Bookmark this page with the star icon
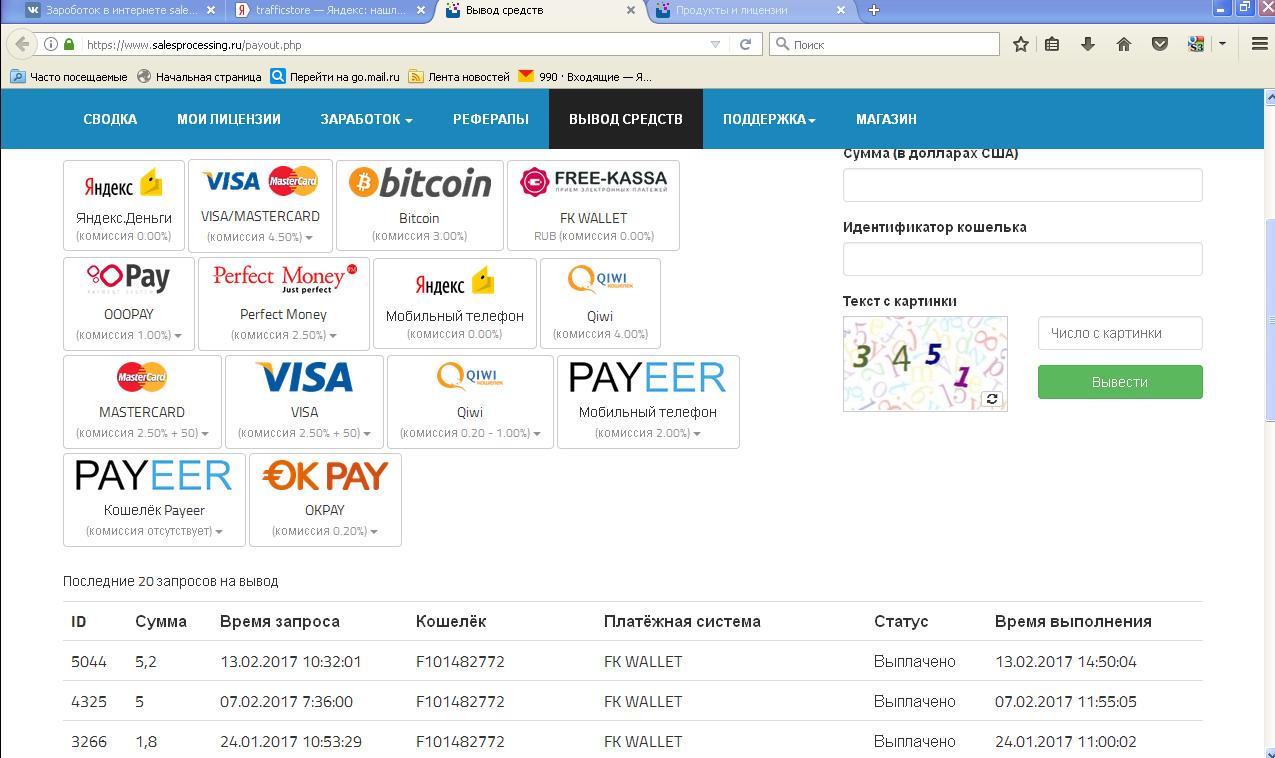This screenshot has width=1275, height=758. click(x=1021, y=45)
